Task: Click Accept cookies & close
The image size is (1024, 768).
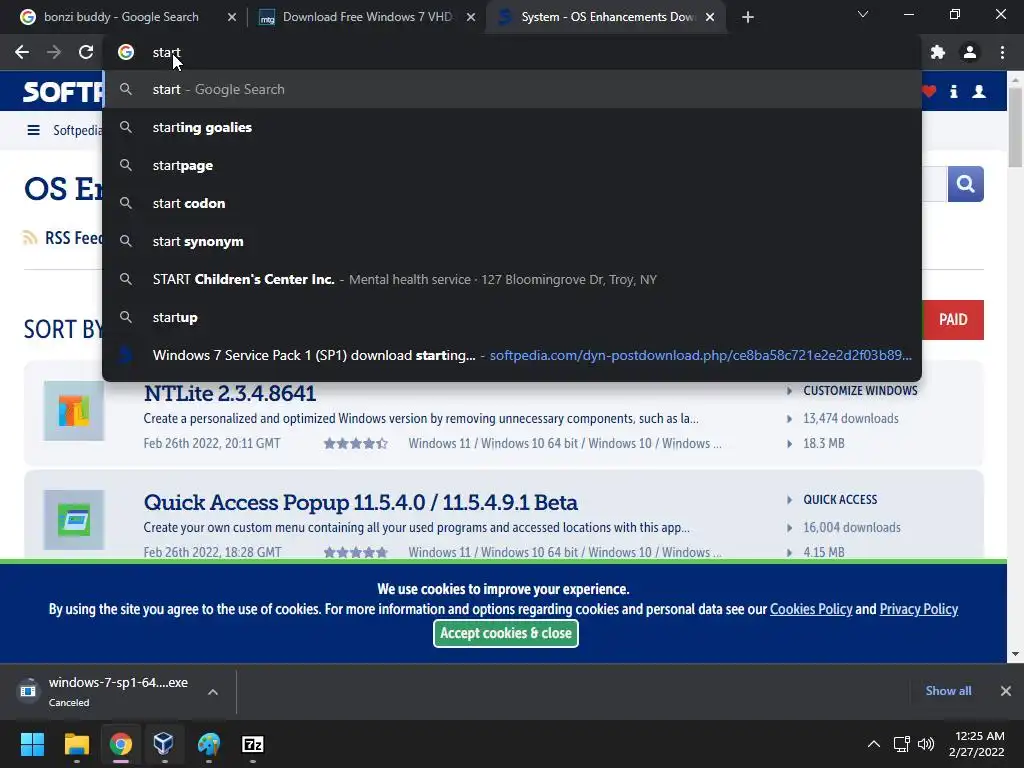Action: click(x=506, y=633)
